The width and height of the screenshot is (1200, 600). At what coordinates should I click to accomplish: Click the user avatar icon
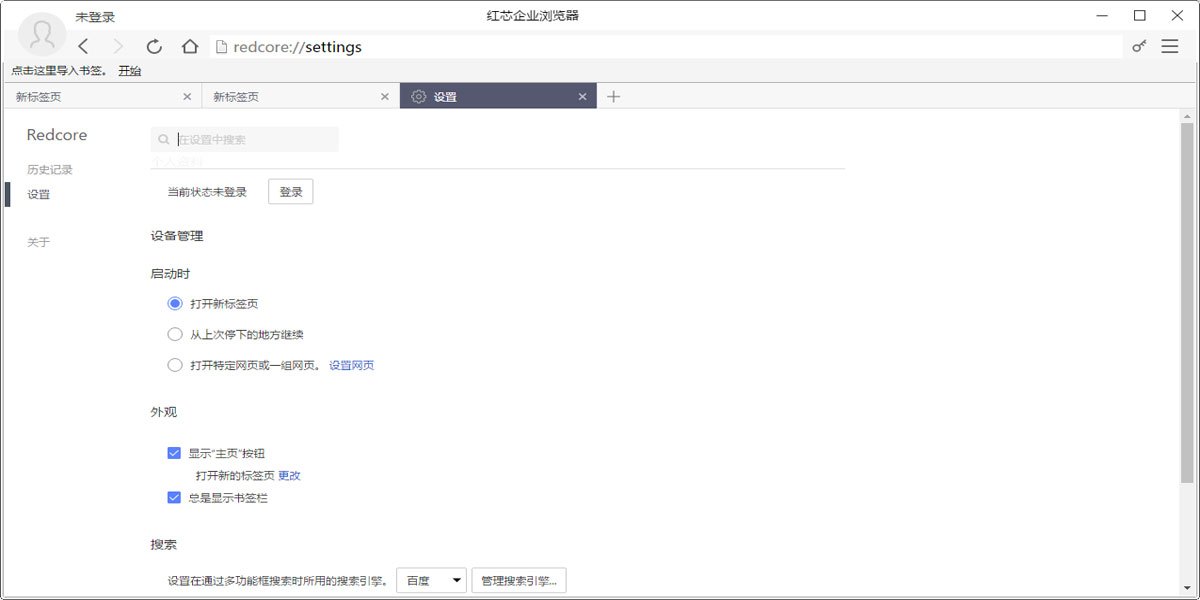point(40,35)
